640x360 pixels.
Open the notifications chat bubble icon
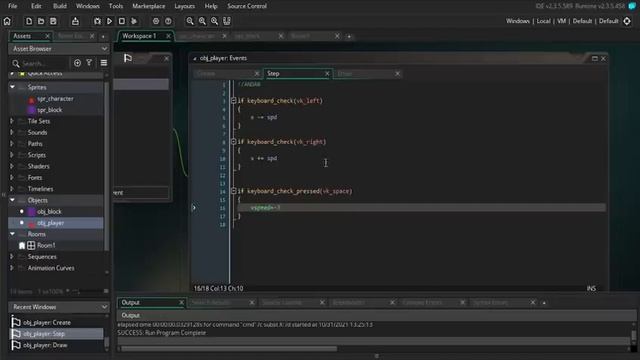point(632,6)
